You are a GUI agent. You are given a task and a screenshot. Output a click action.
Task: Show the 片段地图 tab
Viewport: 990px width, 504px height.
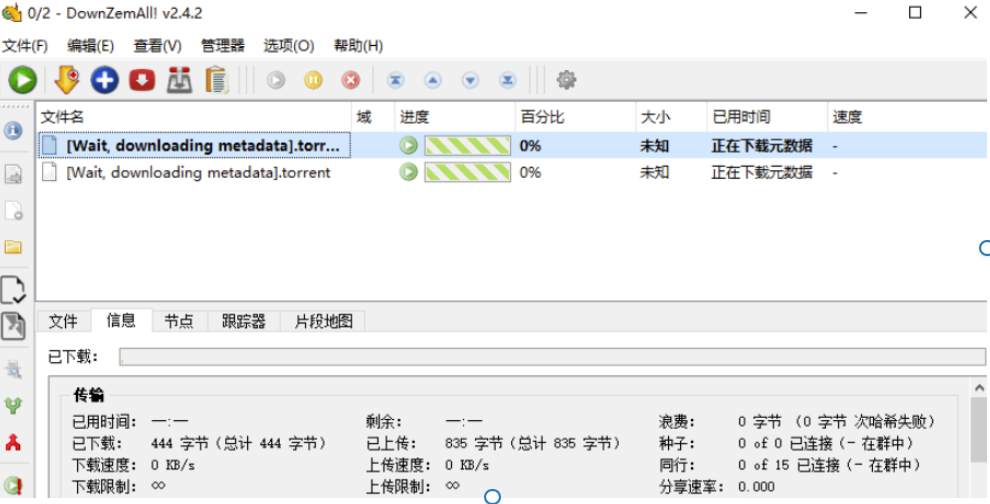[x=323, y=321]
